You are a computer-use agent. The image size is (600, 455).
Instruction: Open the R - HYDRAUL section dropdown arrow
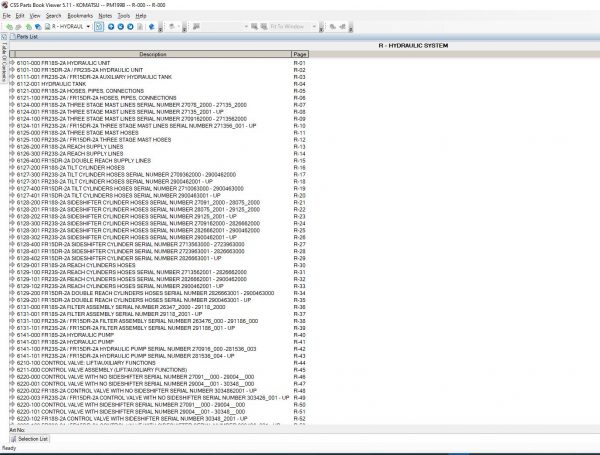click(88, 27)
